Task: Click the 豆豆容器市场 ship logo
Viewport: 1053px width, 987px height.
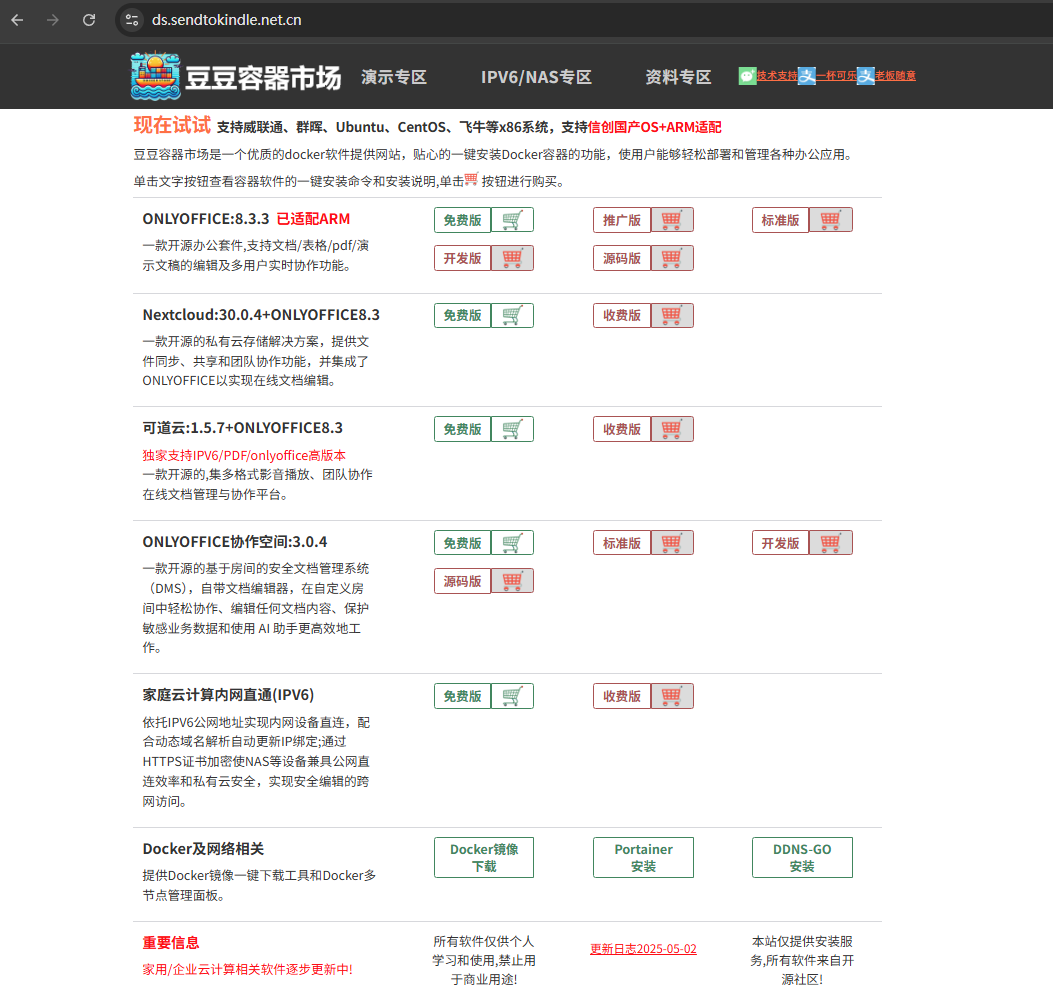Action: 155,76
